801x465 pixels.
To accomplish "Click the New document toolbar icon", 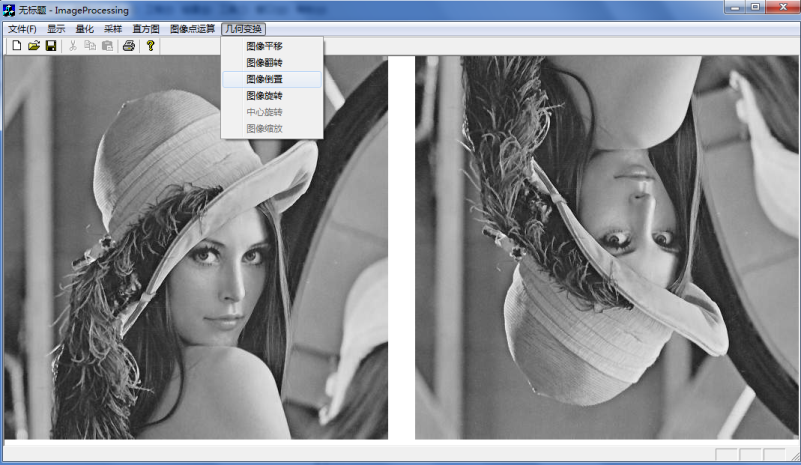I will click(16, 45).
